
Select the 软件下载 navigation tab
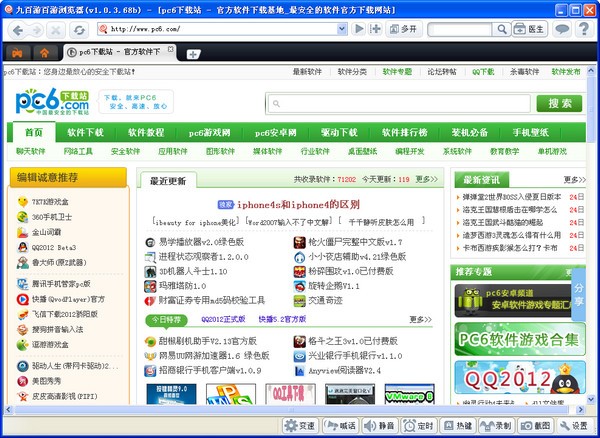coord(85,132)
